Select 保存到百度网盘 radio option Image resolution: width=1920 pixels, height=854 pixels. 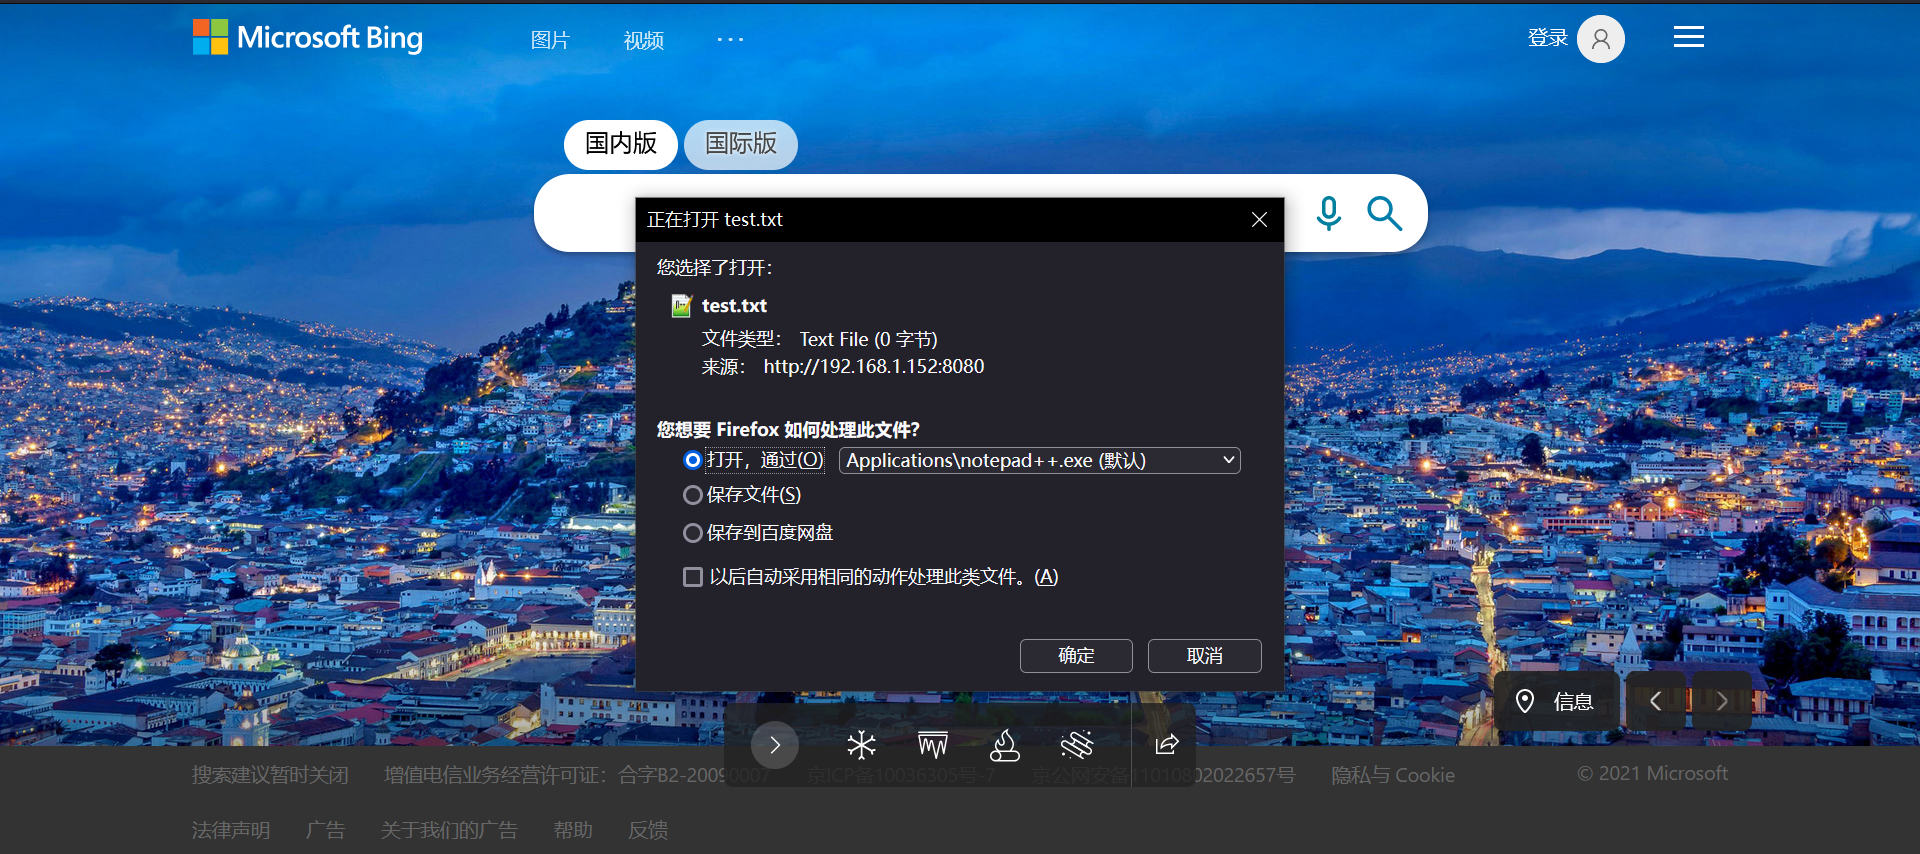tap(692, 533)
